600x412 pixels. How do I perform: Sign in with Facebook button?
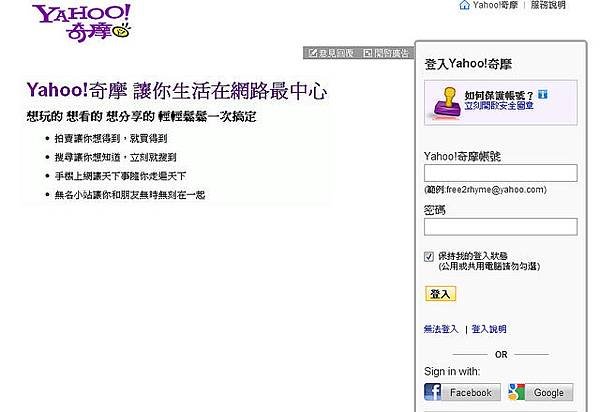point(462,392)
